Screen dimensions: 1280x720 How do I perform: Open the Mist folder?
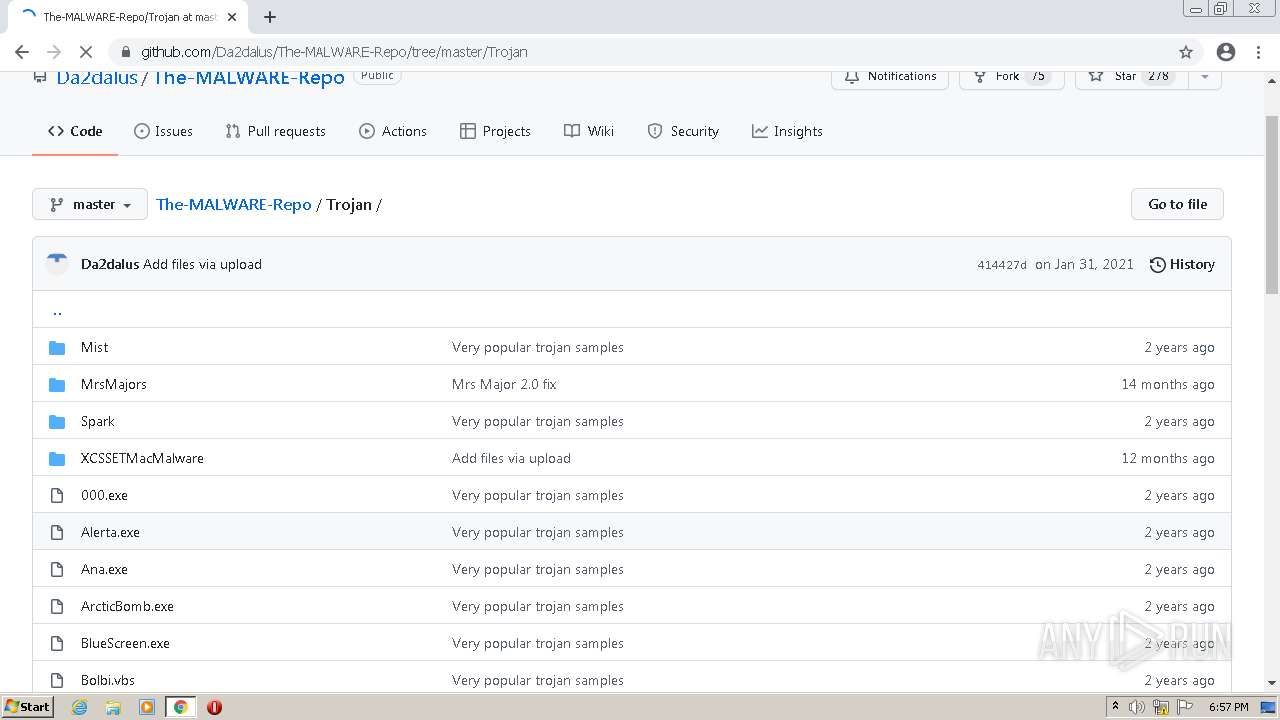[94, 348]
